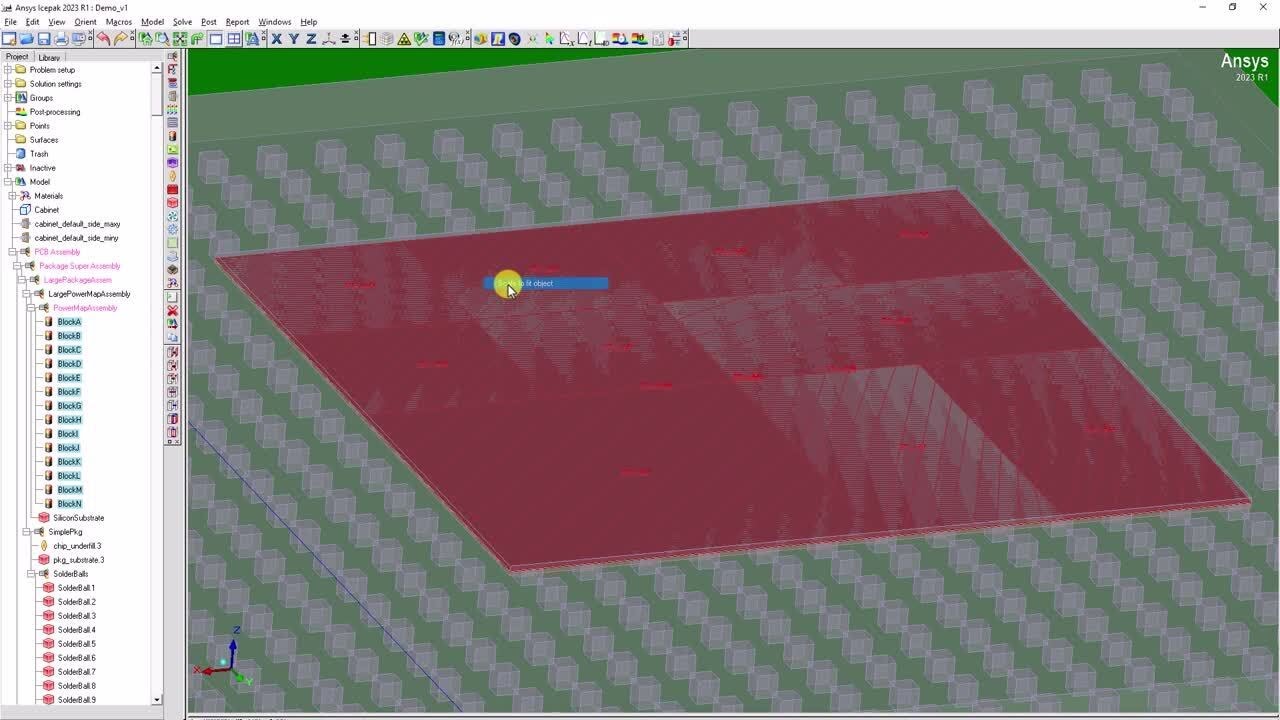Click the Run solution calculator icon
The image size is (1280, 720).
point(437,39)
